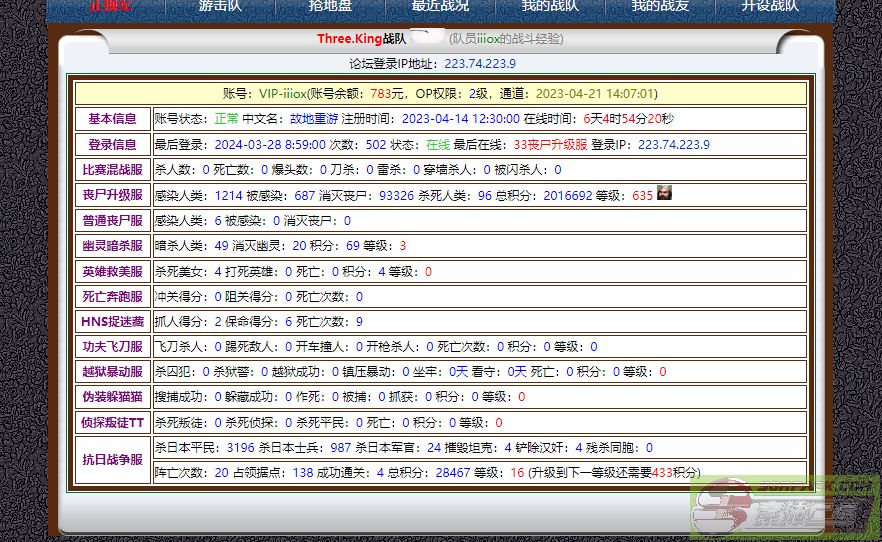Open the 开设战队 tab
Viewport: 882px width, 542px height.
tap(770, 6)
